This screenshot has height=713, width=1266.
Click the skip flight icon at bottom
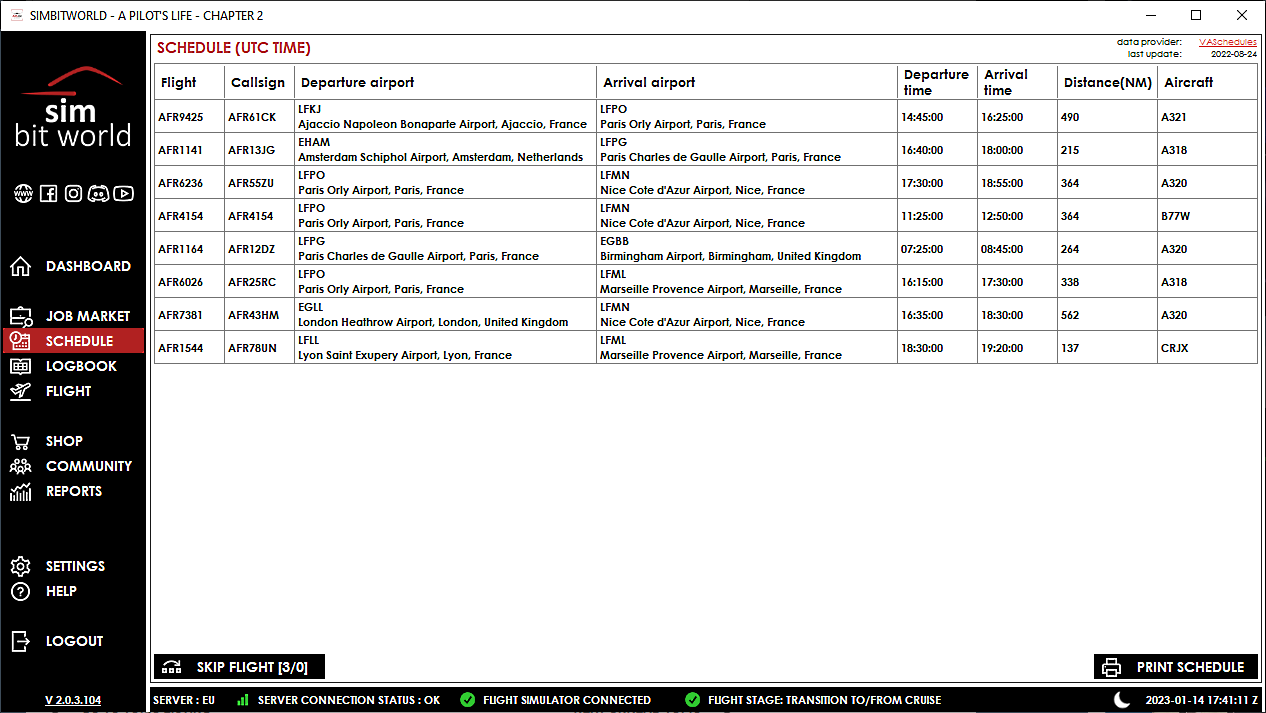pyautogui.click(x=172, y=667)
